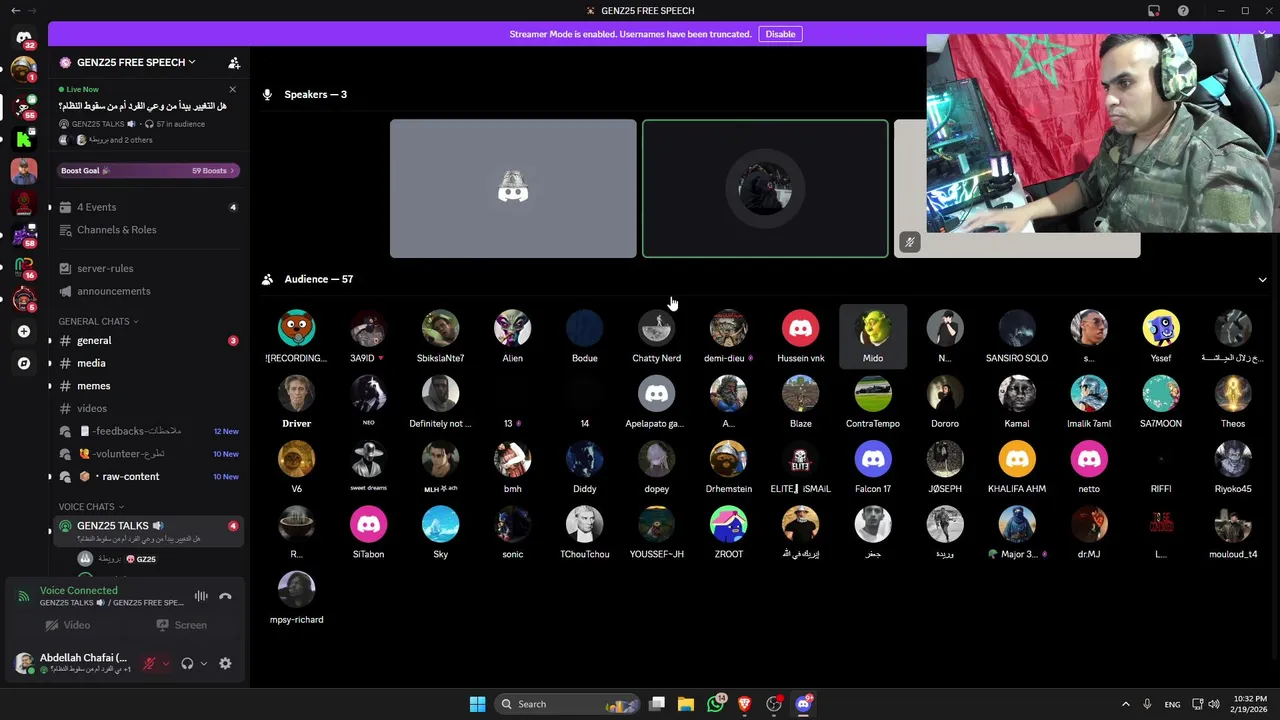This screenshot has width=1280, height=720.
Task: Open the GENZ25 TALKS stage channel
Action: click(148, 530)
